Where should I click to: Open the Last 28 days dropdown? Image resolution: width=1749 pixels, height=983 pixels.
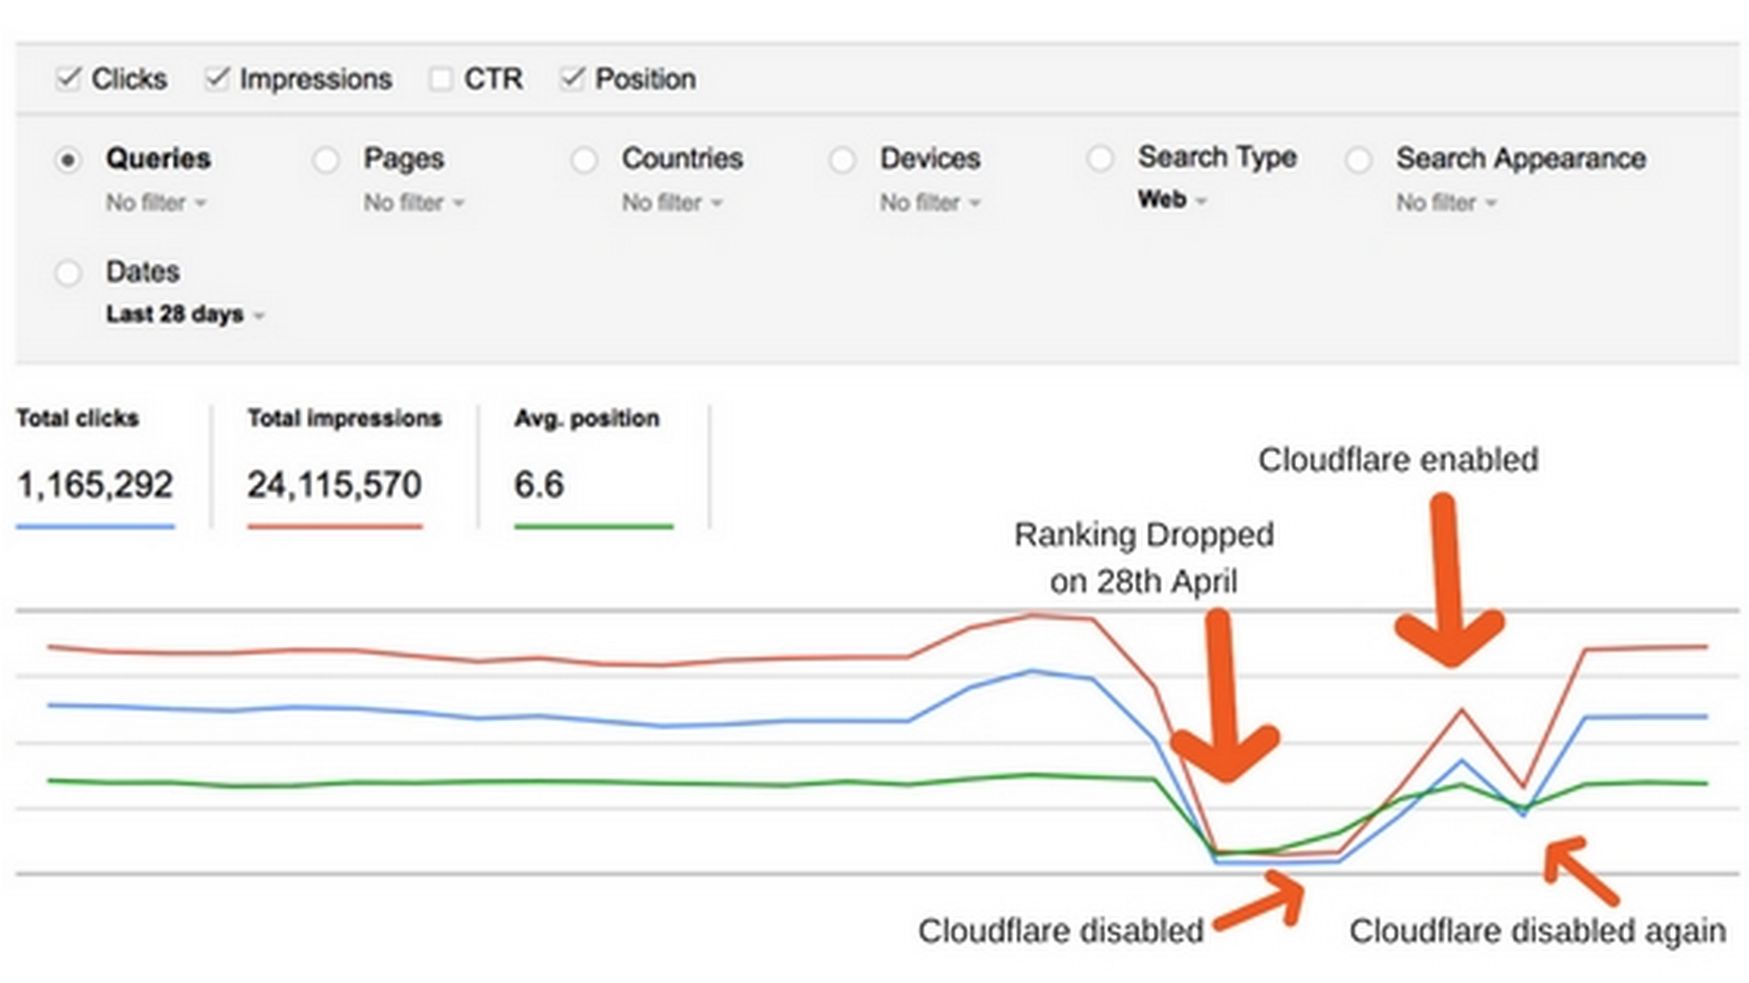[x=185, y=315]
